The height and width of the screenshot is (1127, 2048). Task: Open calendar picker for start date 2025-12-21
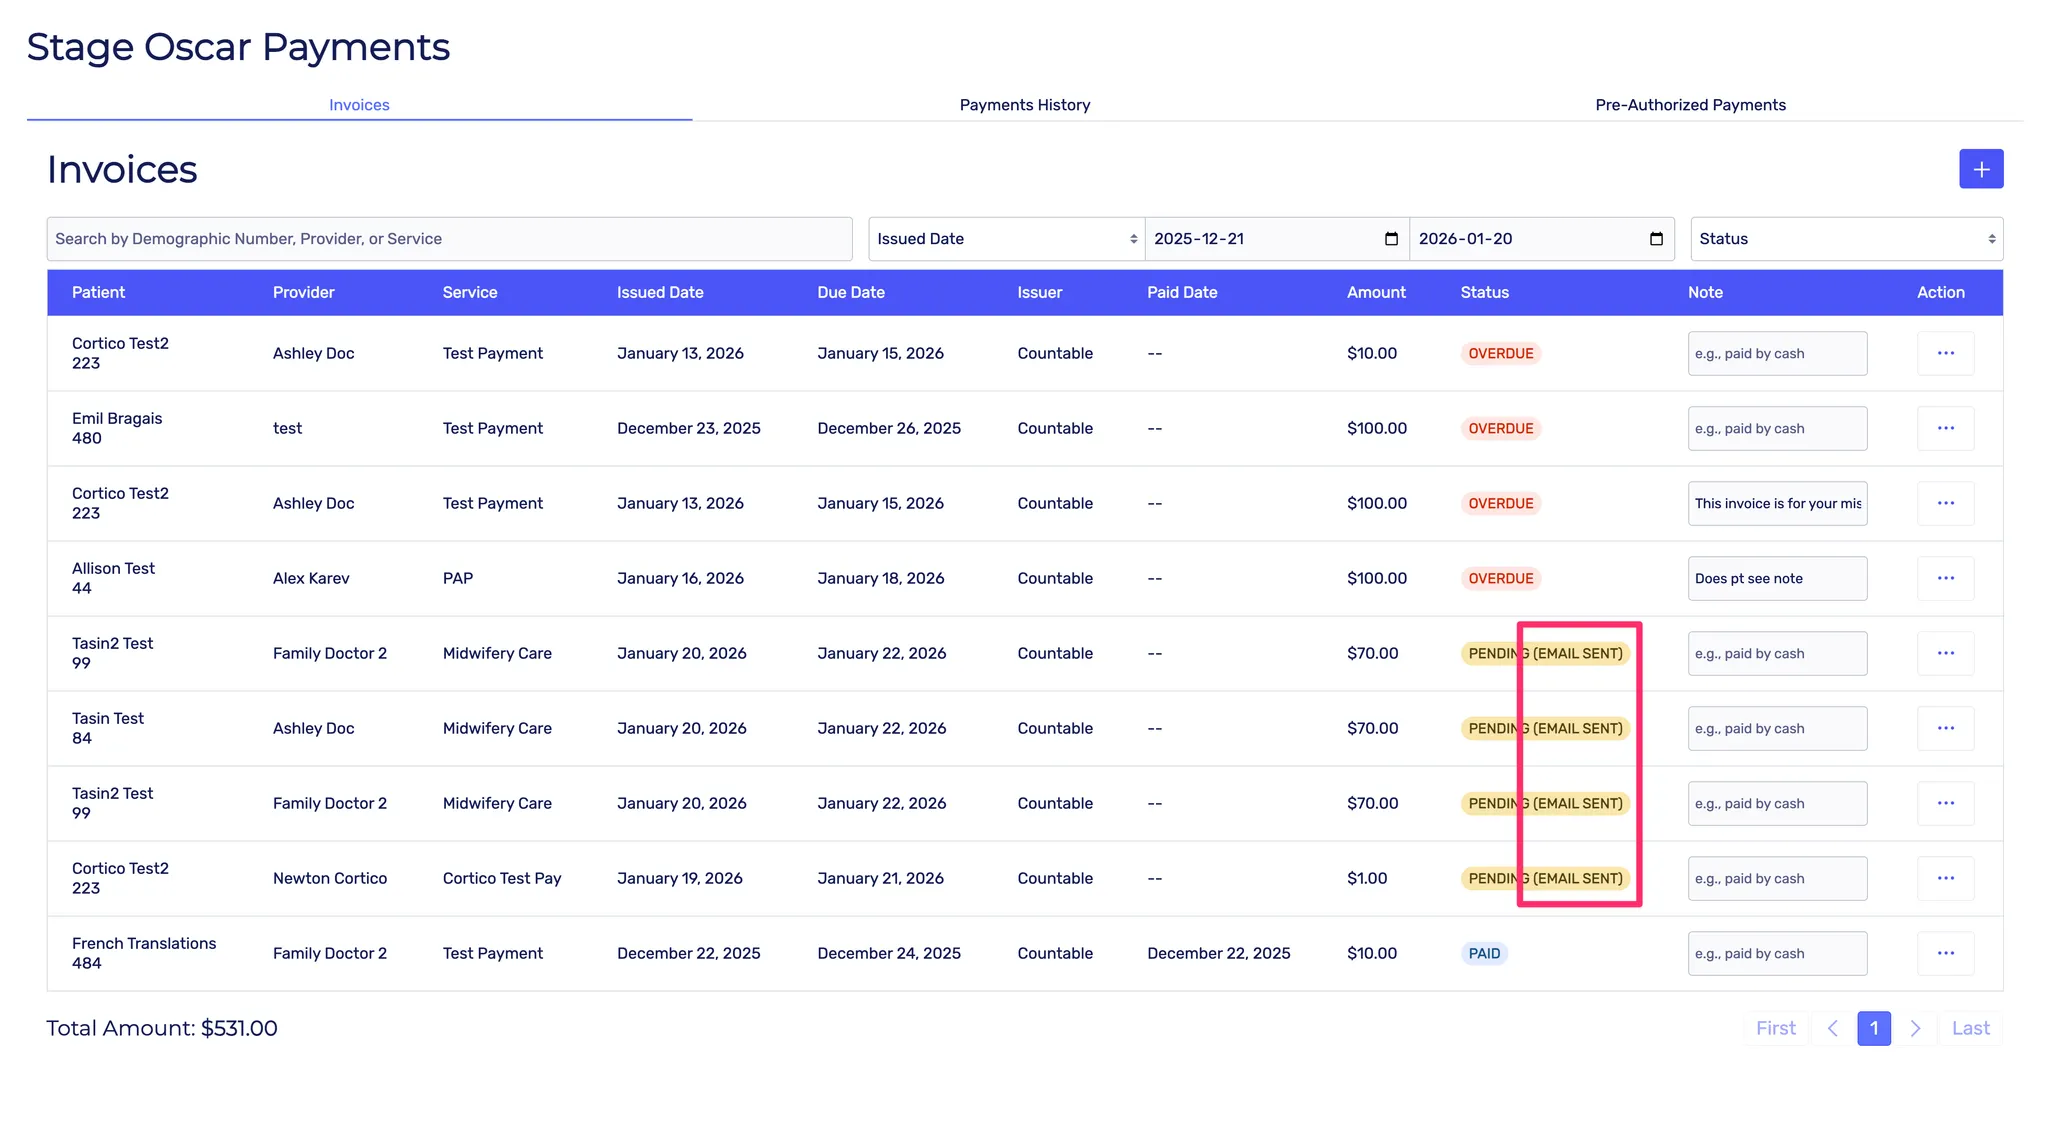[x=1390, y=239]
